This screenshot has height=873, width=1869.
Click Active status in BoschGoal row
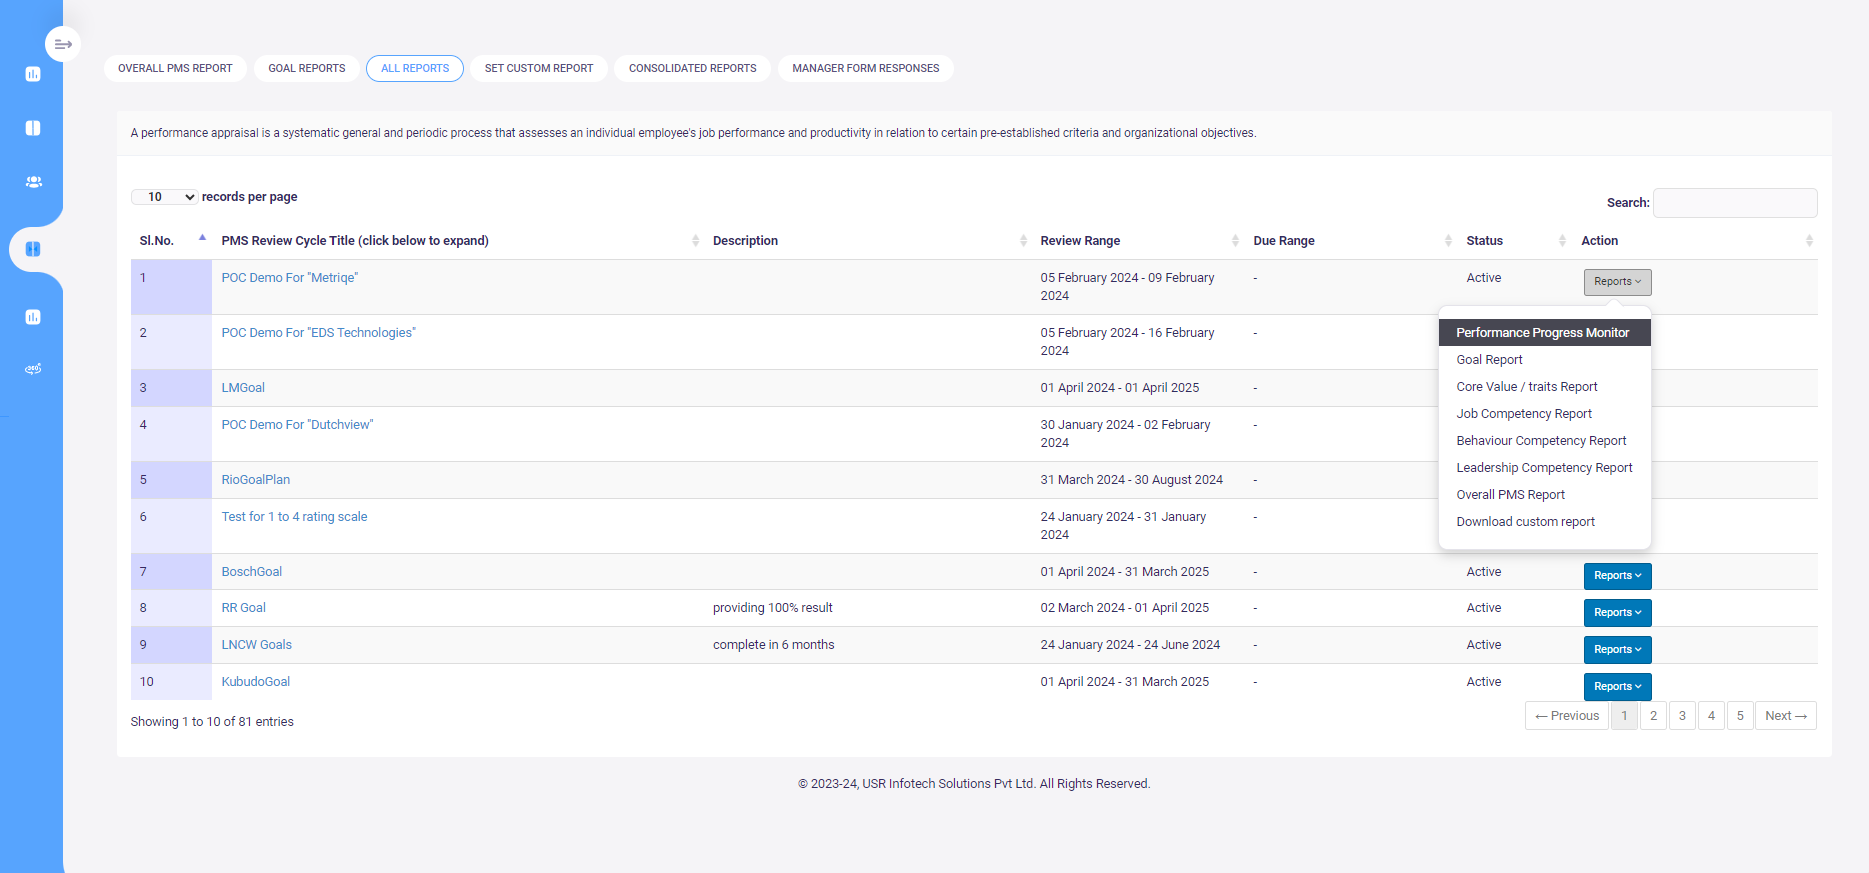coord(1484,572)
